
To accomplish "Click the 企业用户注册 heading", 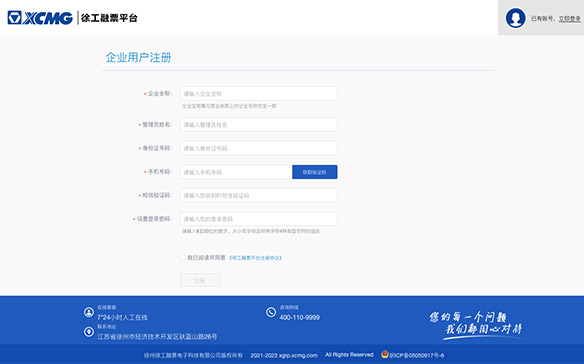I will (x=138, y=57).
